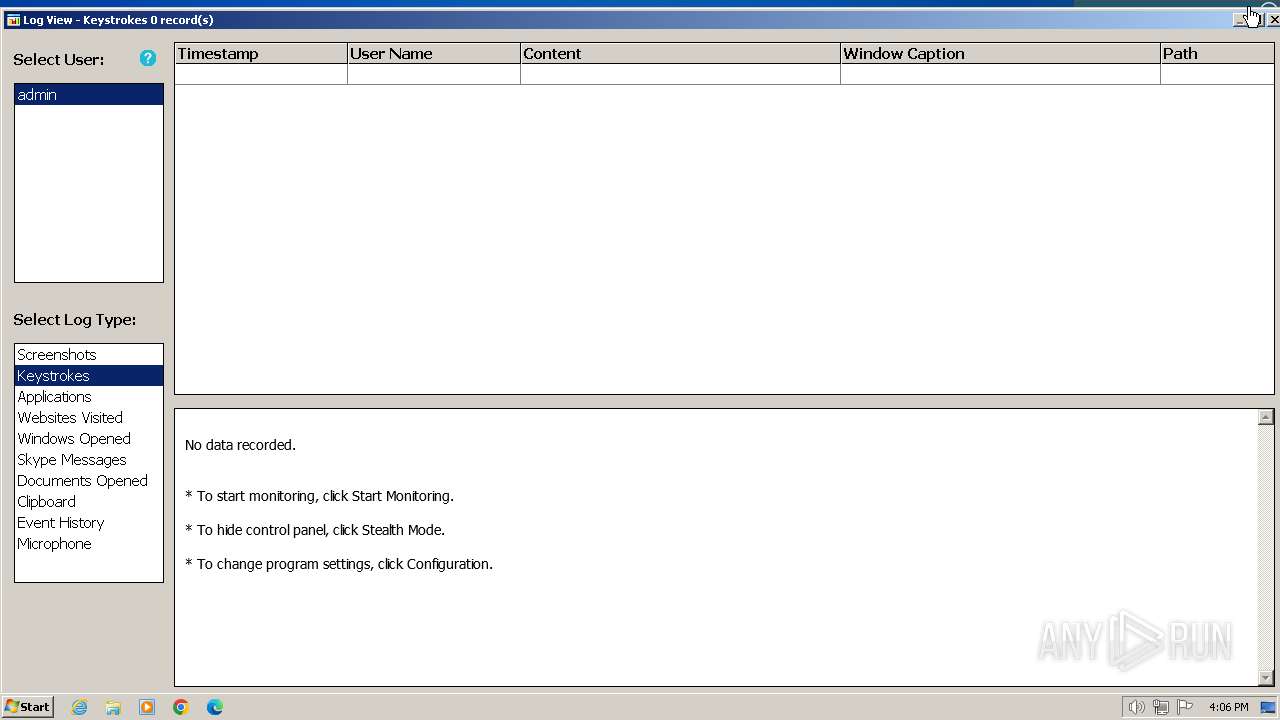This screenshot has height=720, width=1280.
Task: Click the scroll-up arrow in details pane
Action: 1266,417
